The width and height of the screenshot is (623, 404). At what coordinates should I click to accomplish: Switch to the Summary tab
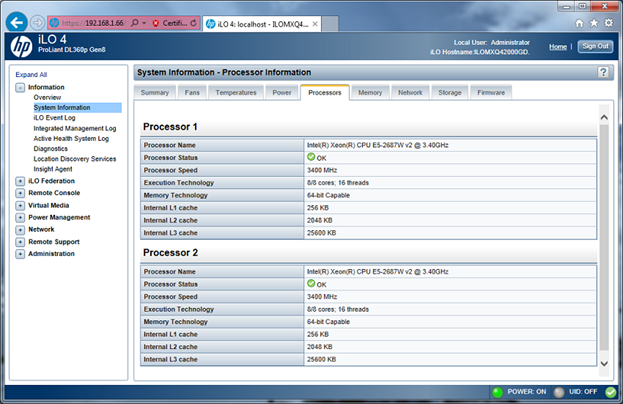155,93
